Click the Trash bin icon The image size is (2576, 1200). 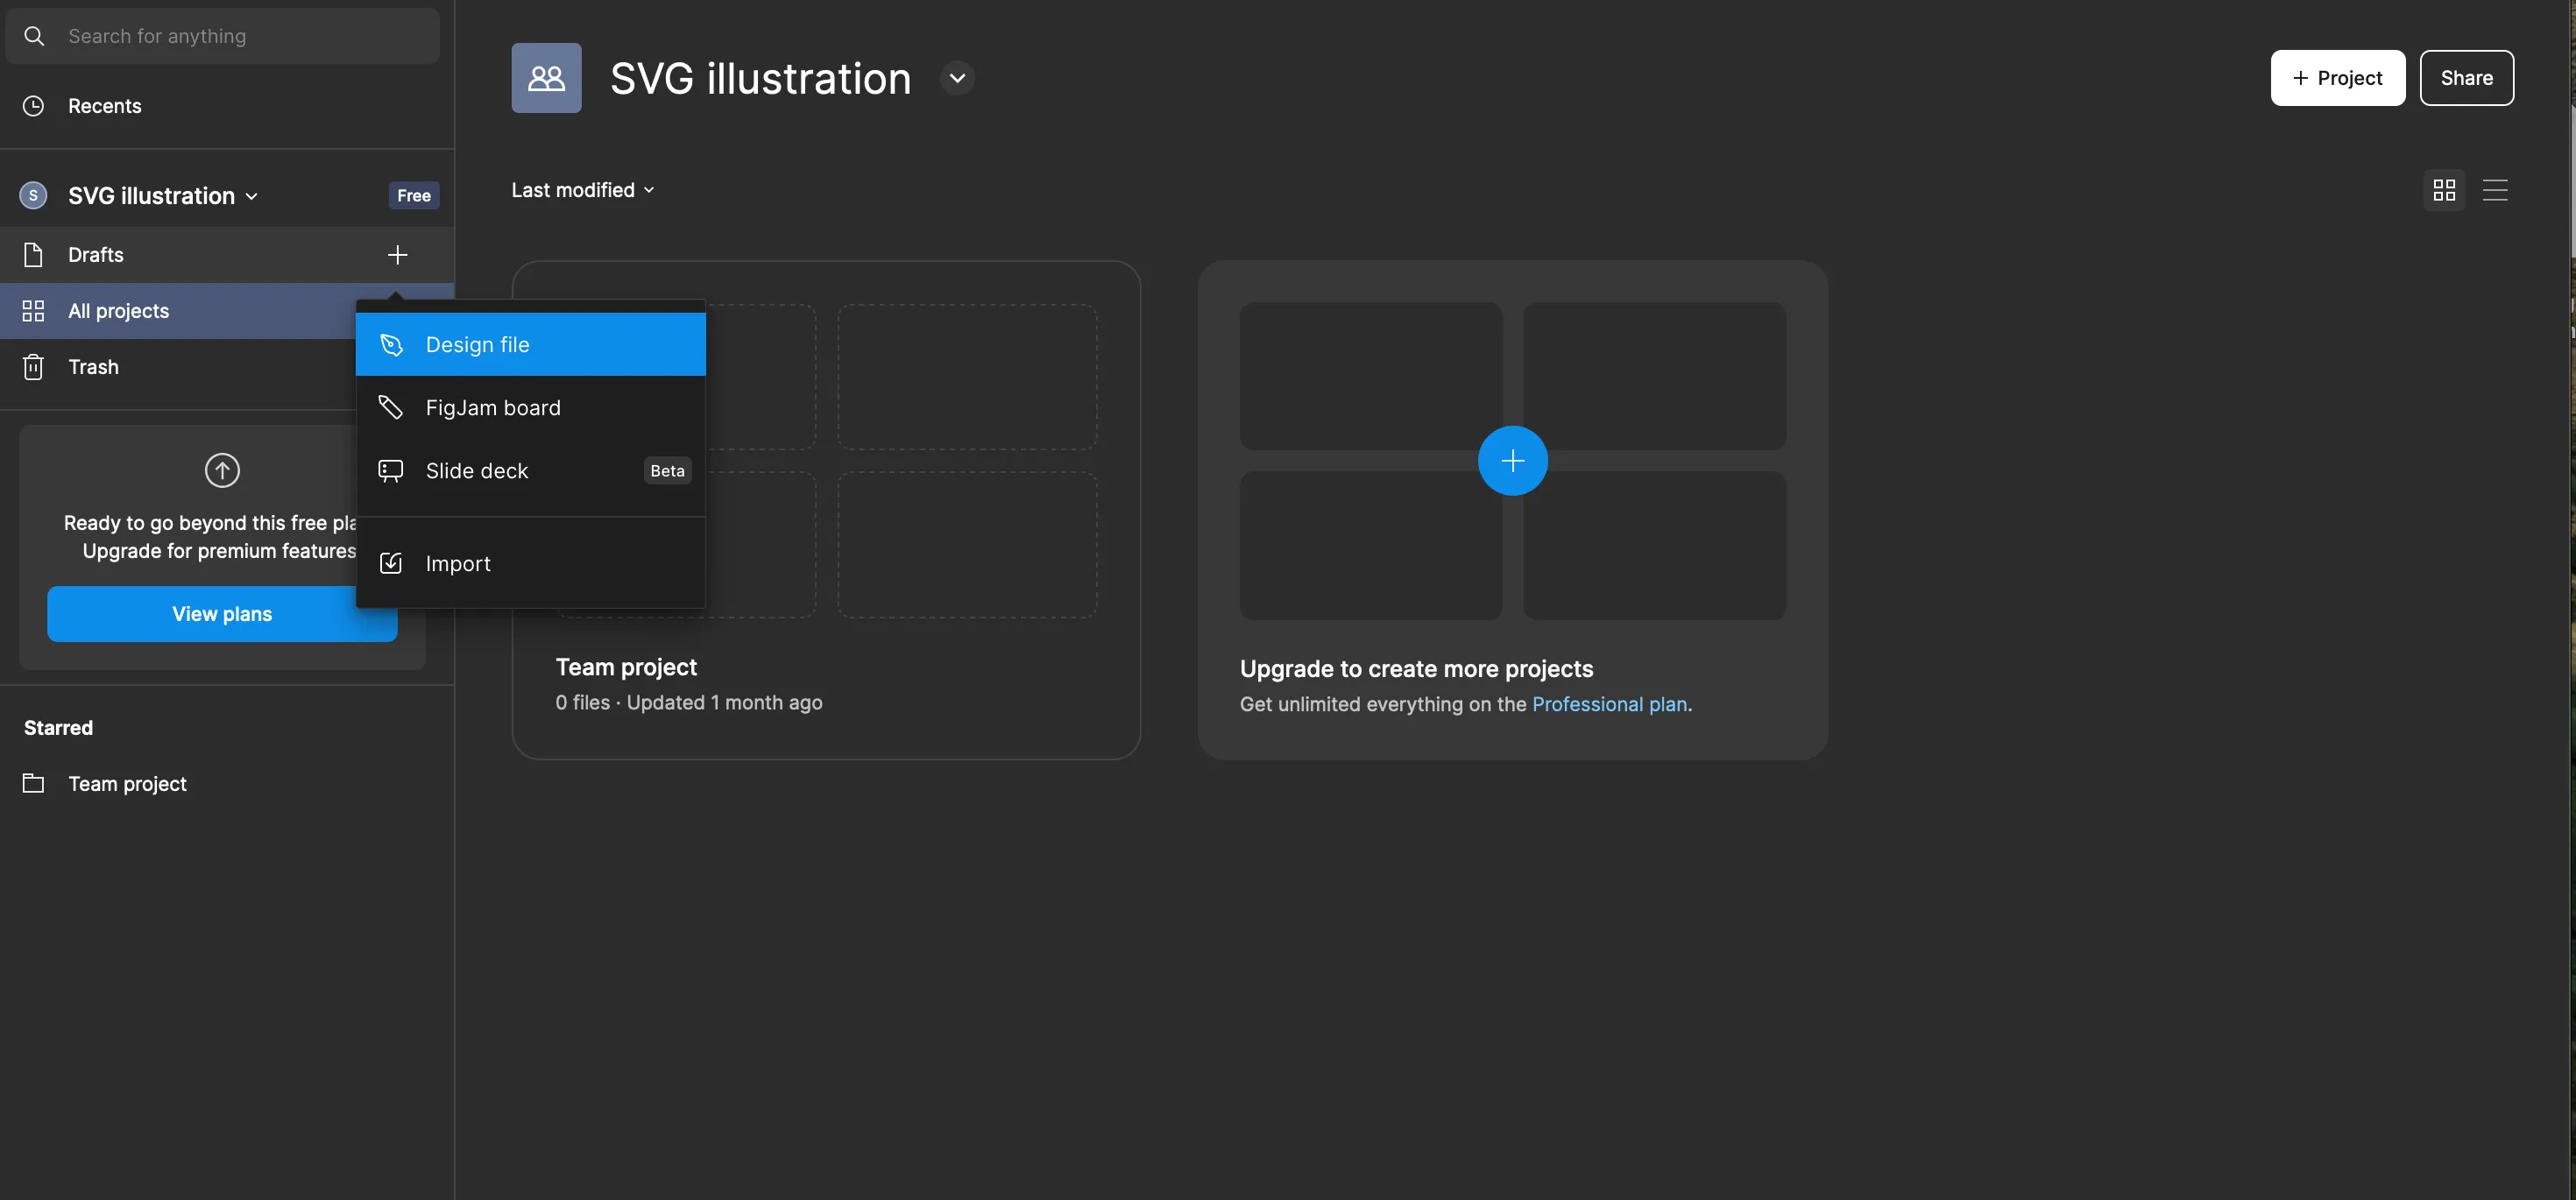pos(33,367)
